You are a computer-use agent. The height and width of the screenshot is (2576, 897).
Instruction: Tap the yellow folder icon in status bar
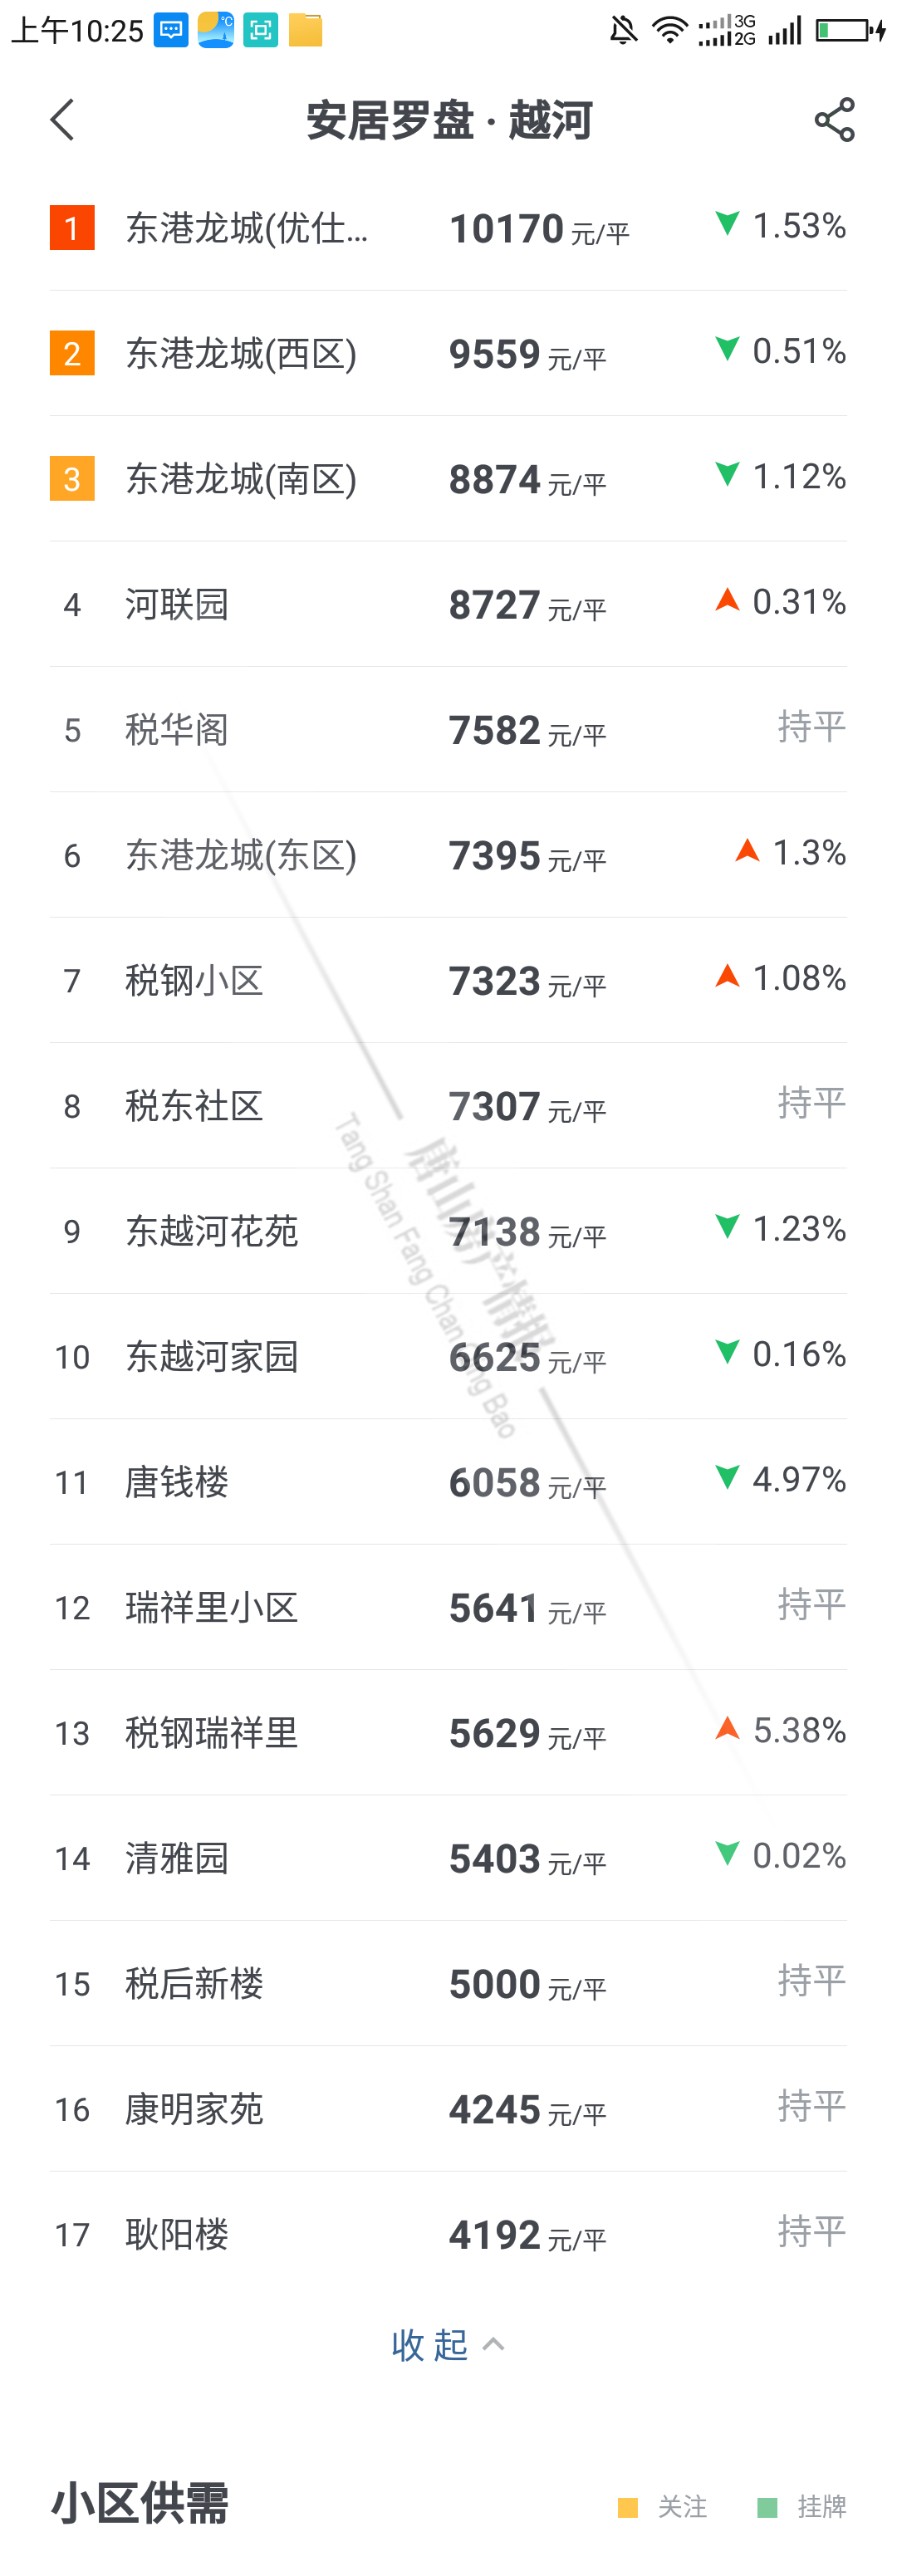(305, 31)
